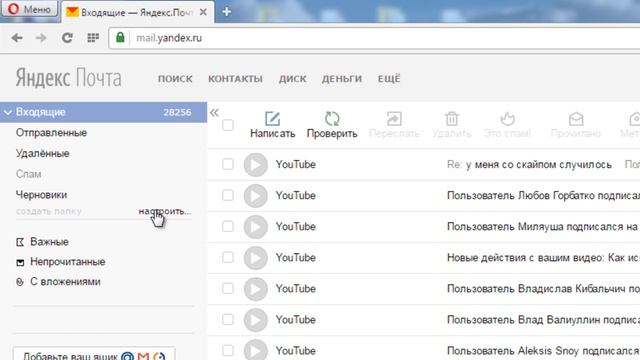
Task: Click Проверить refresh mail icon
Action: tap(332, 119)
